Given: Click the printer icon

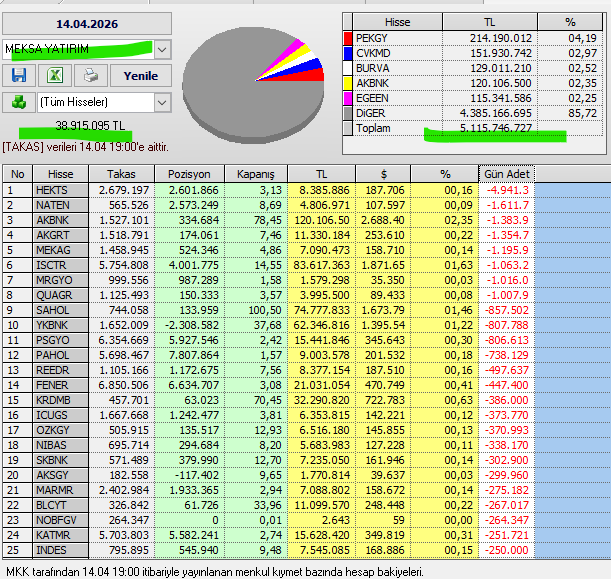Looking at the screenshot, I should tap(91, 76).
